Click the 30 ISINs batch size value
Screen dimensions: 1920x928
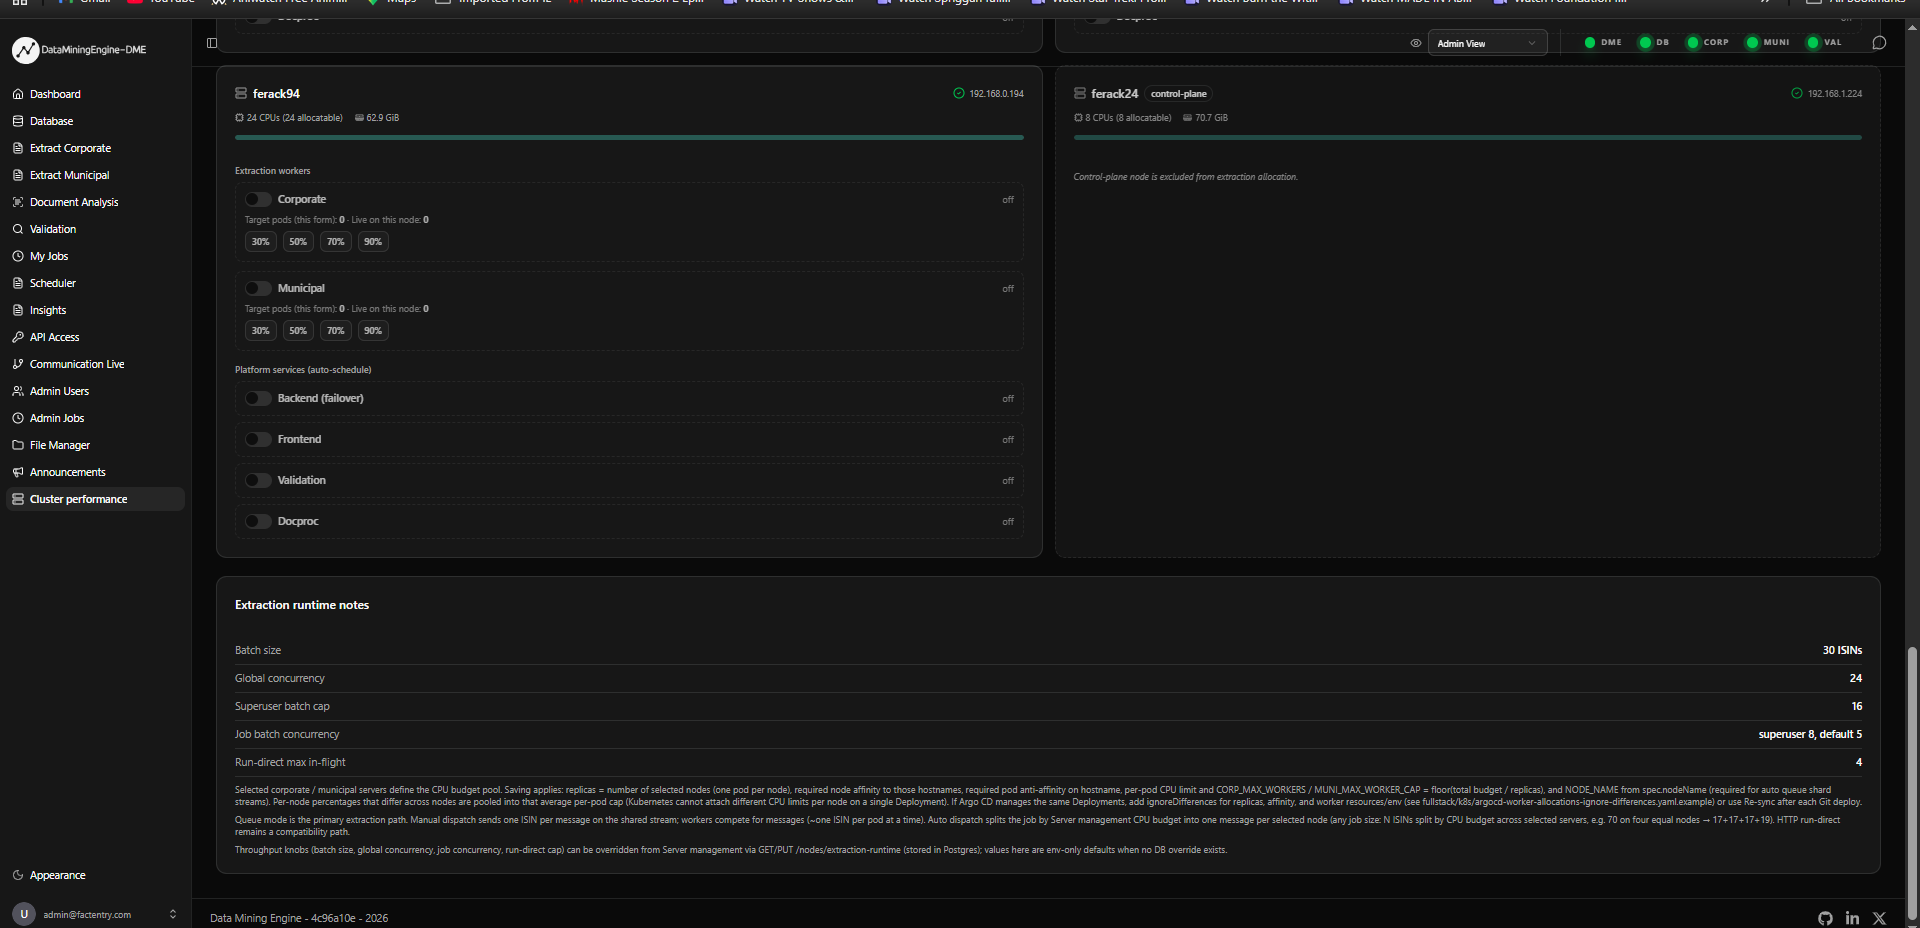click(1842, 650)
